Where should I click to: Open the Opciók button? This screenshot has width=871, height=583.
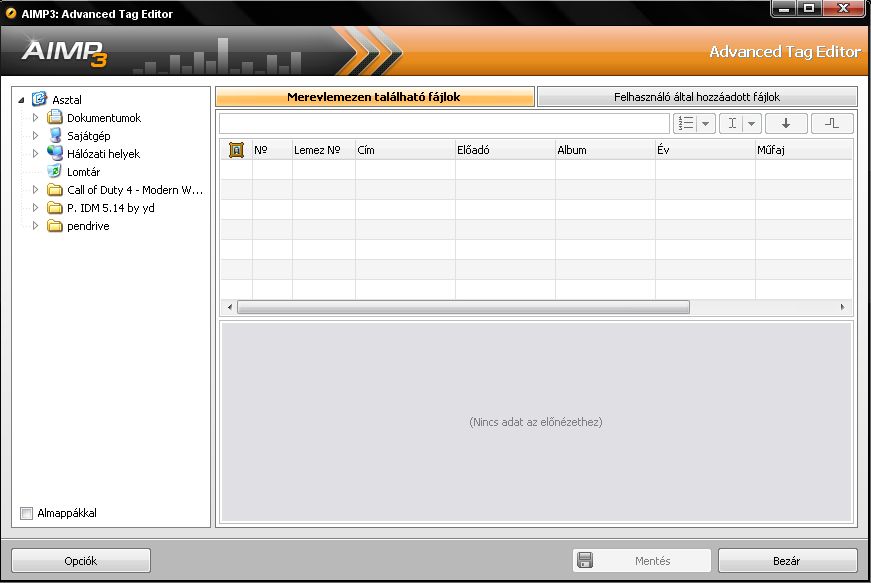point(81,561)
